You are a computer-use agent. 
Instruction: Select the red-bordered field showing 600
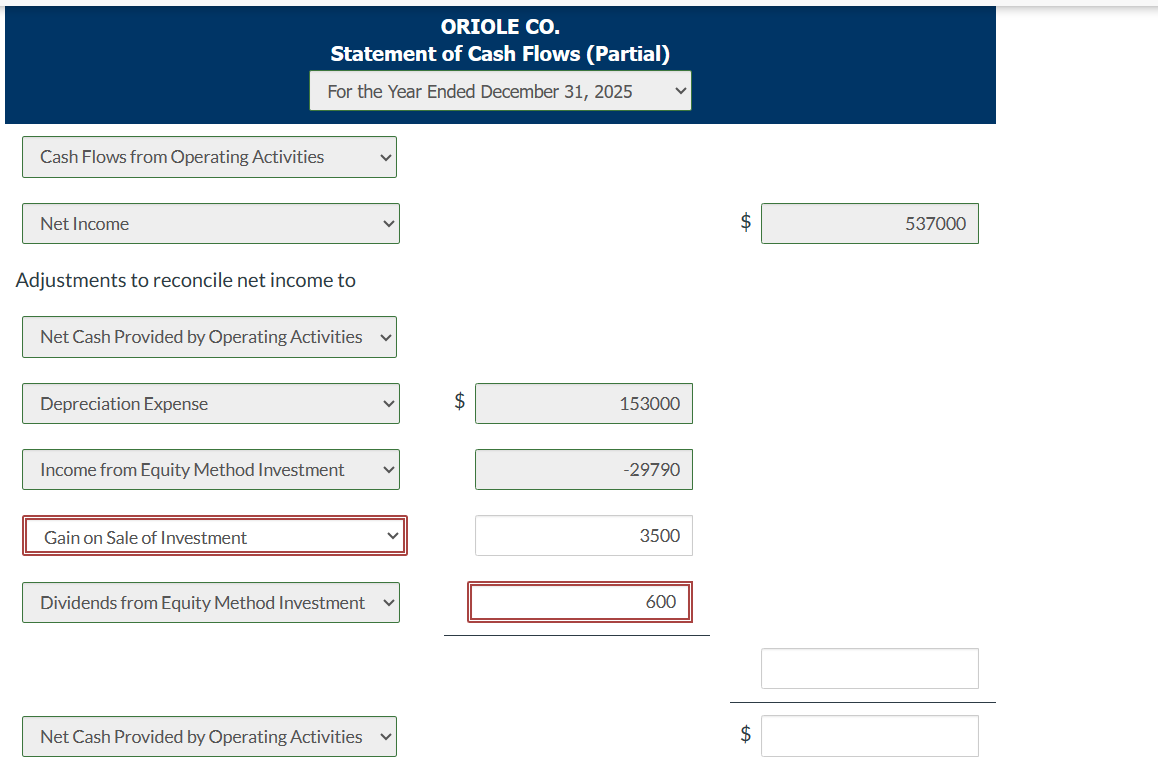coord(580,601)
